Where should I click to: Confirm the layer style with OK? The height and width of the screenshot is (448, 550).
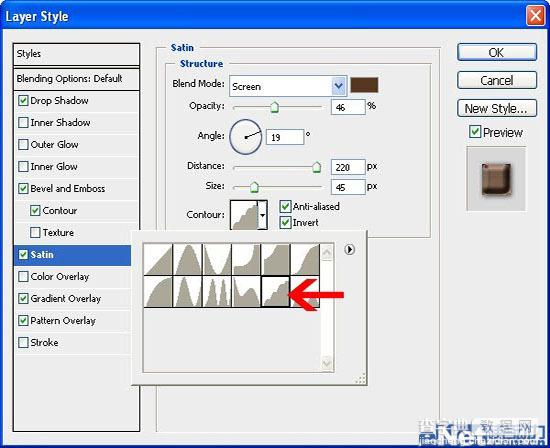[x=497, y=52]
